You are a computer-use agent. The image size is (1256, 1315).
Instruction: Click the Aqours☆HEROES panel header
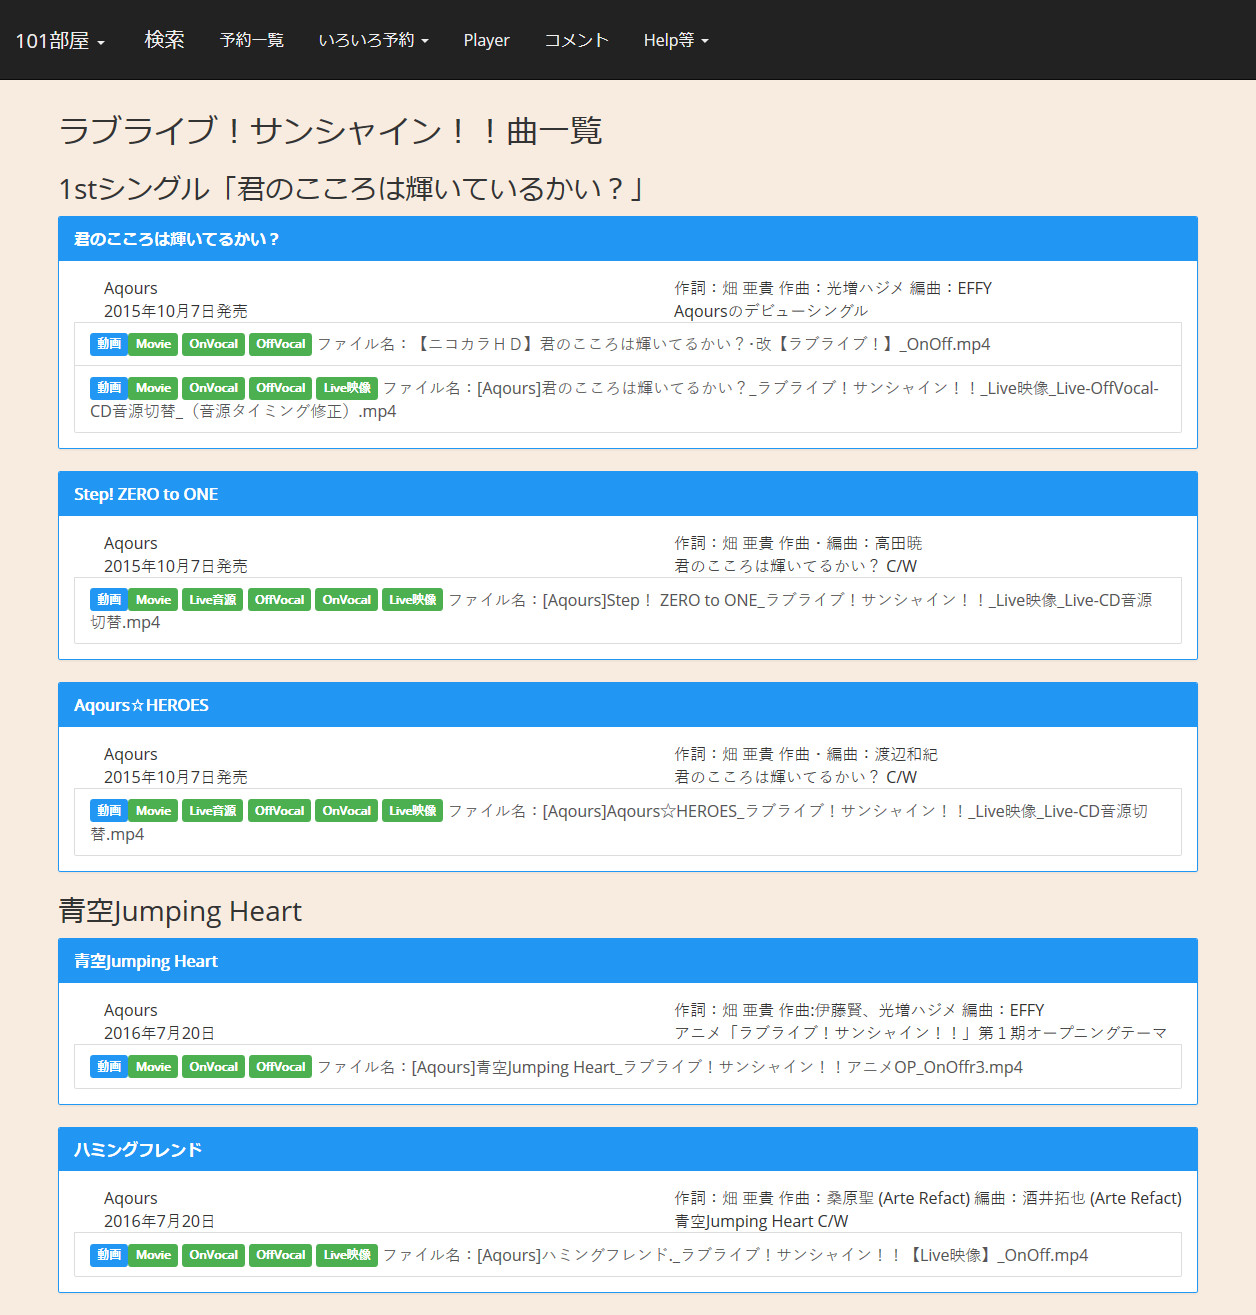click(x=628, y=705)
